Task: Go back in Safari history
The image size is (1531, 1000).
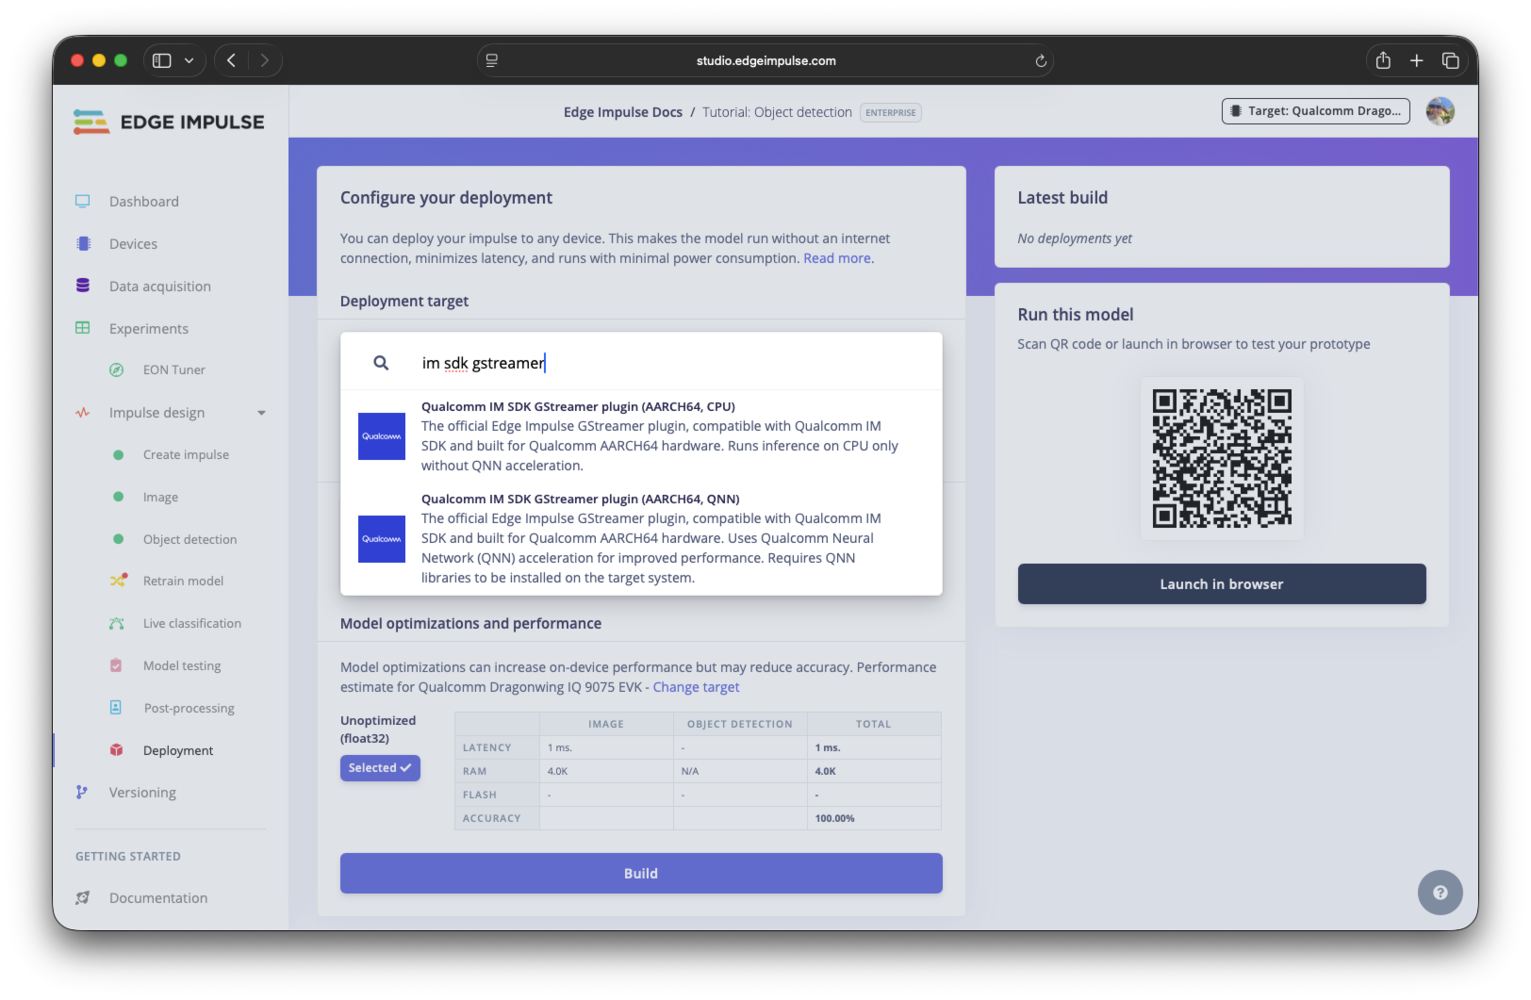Action: point(231,61)
